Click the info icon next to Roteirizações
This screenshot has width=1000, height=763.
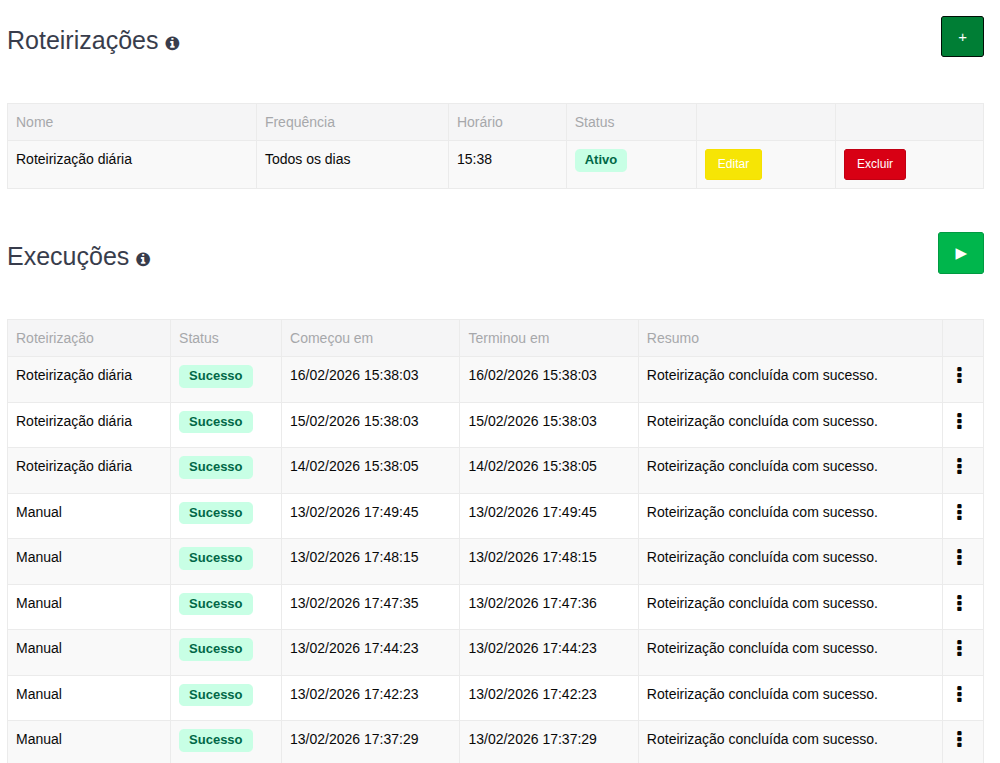pyautogui.click(x=172, y=43)
